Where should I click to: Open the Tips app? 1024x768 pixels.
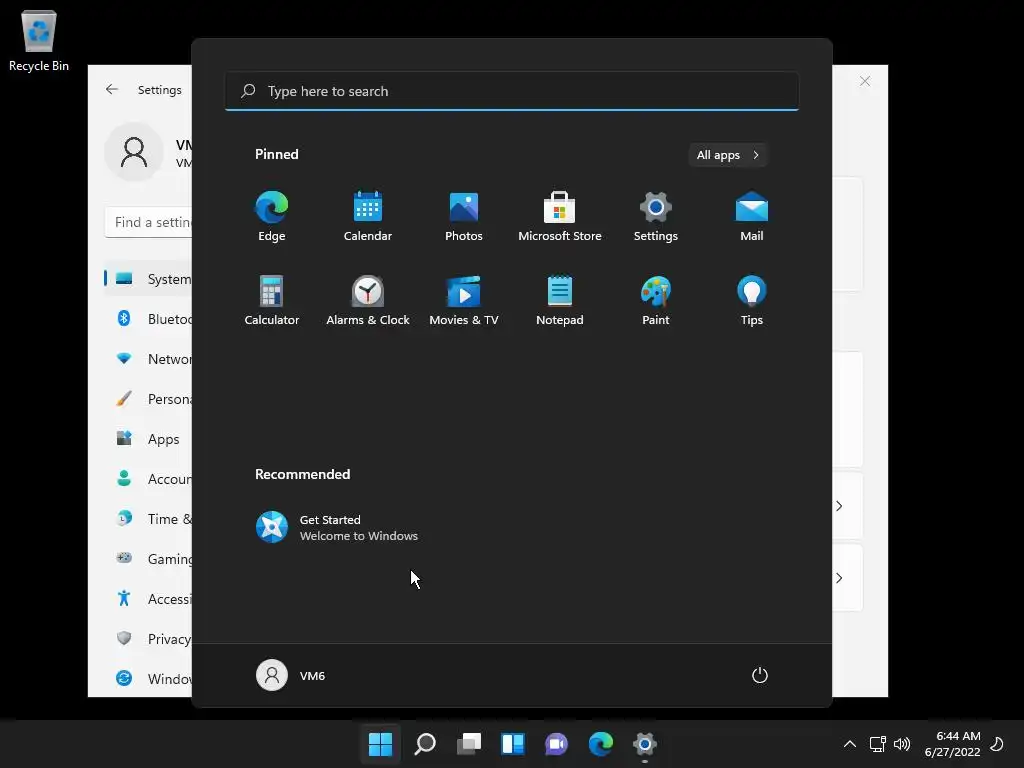click(x=752, y=300)
